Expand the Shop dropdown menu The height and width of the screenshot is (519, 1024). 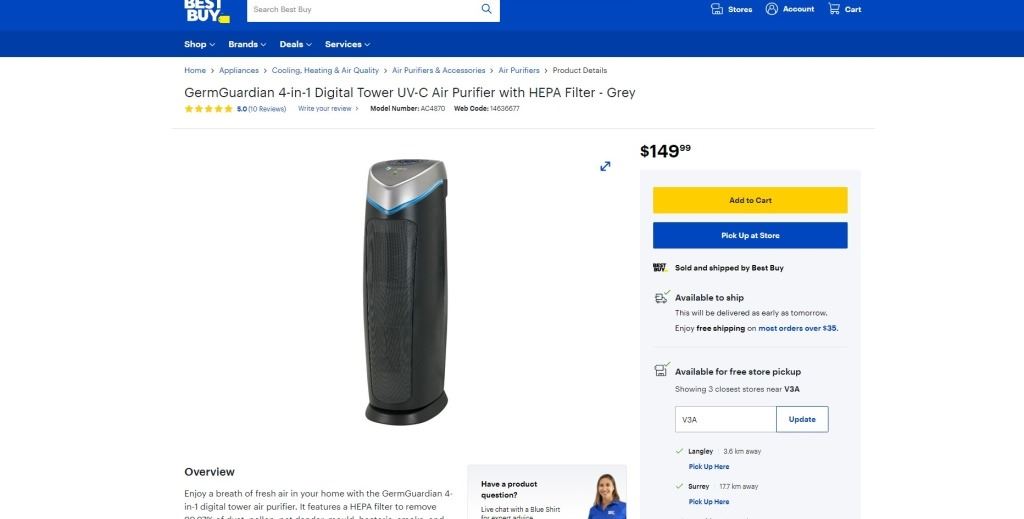click(x=199, y=44)
